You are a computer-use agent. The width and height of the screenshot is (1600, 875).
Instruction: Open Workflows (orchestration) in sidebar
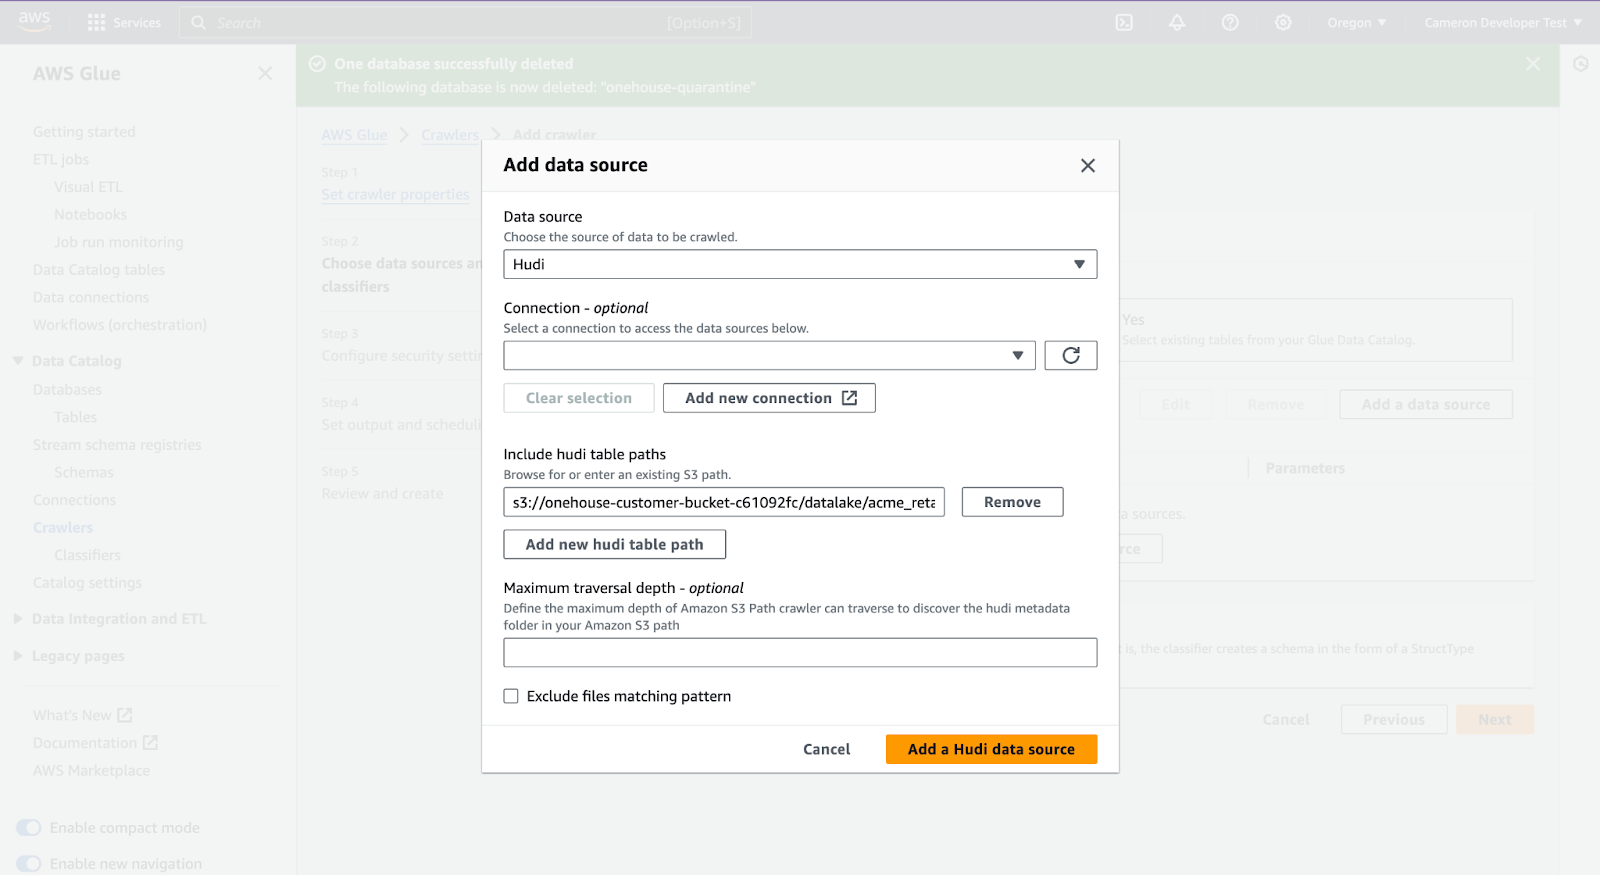pyautogui.click(x=120, y=324)
